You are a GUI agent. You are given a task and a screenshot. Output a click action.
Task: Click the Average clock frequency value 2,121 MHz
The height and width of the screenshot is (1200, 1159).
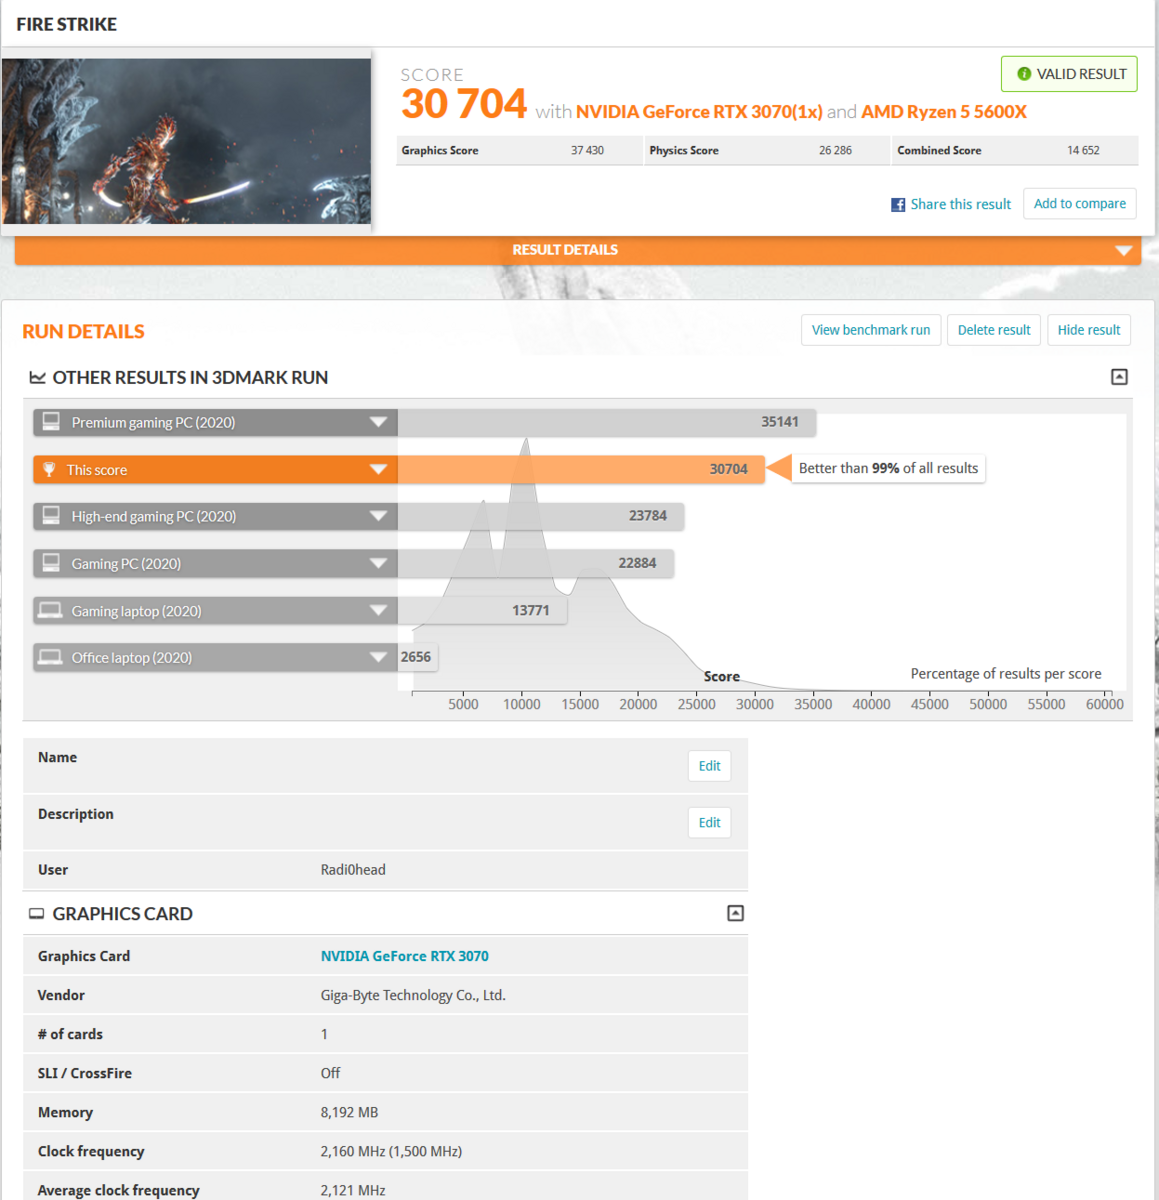353,1190
